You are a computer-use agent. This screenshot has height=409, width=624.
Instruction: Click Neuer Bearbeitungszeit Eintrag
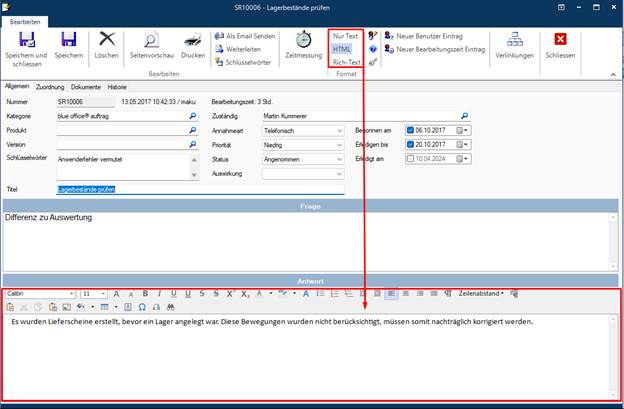point(435,49)
